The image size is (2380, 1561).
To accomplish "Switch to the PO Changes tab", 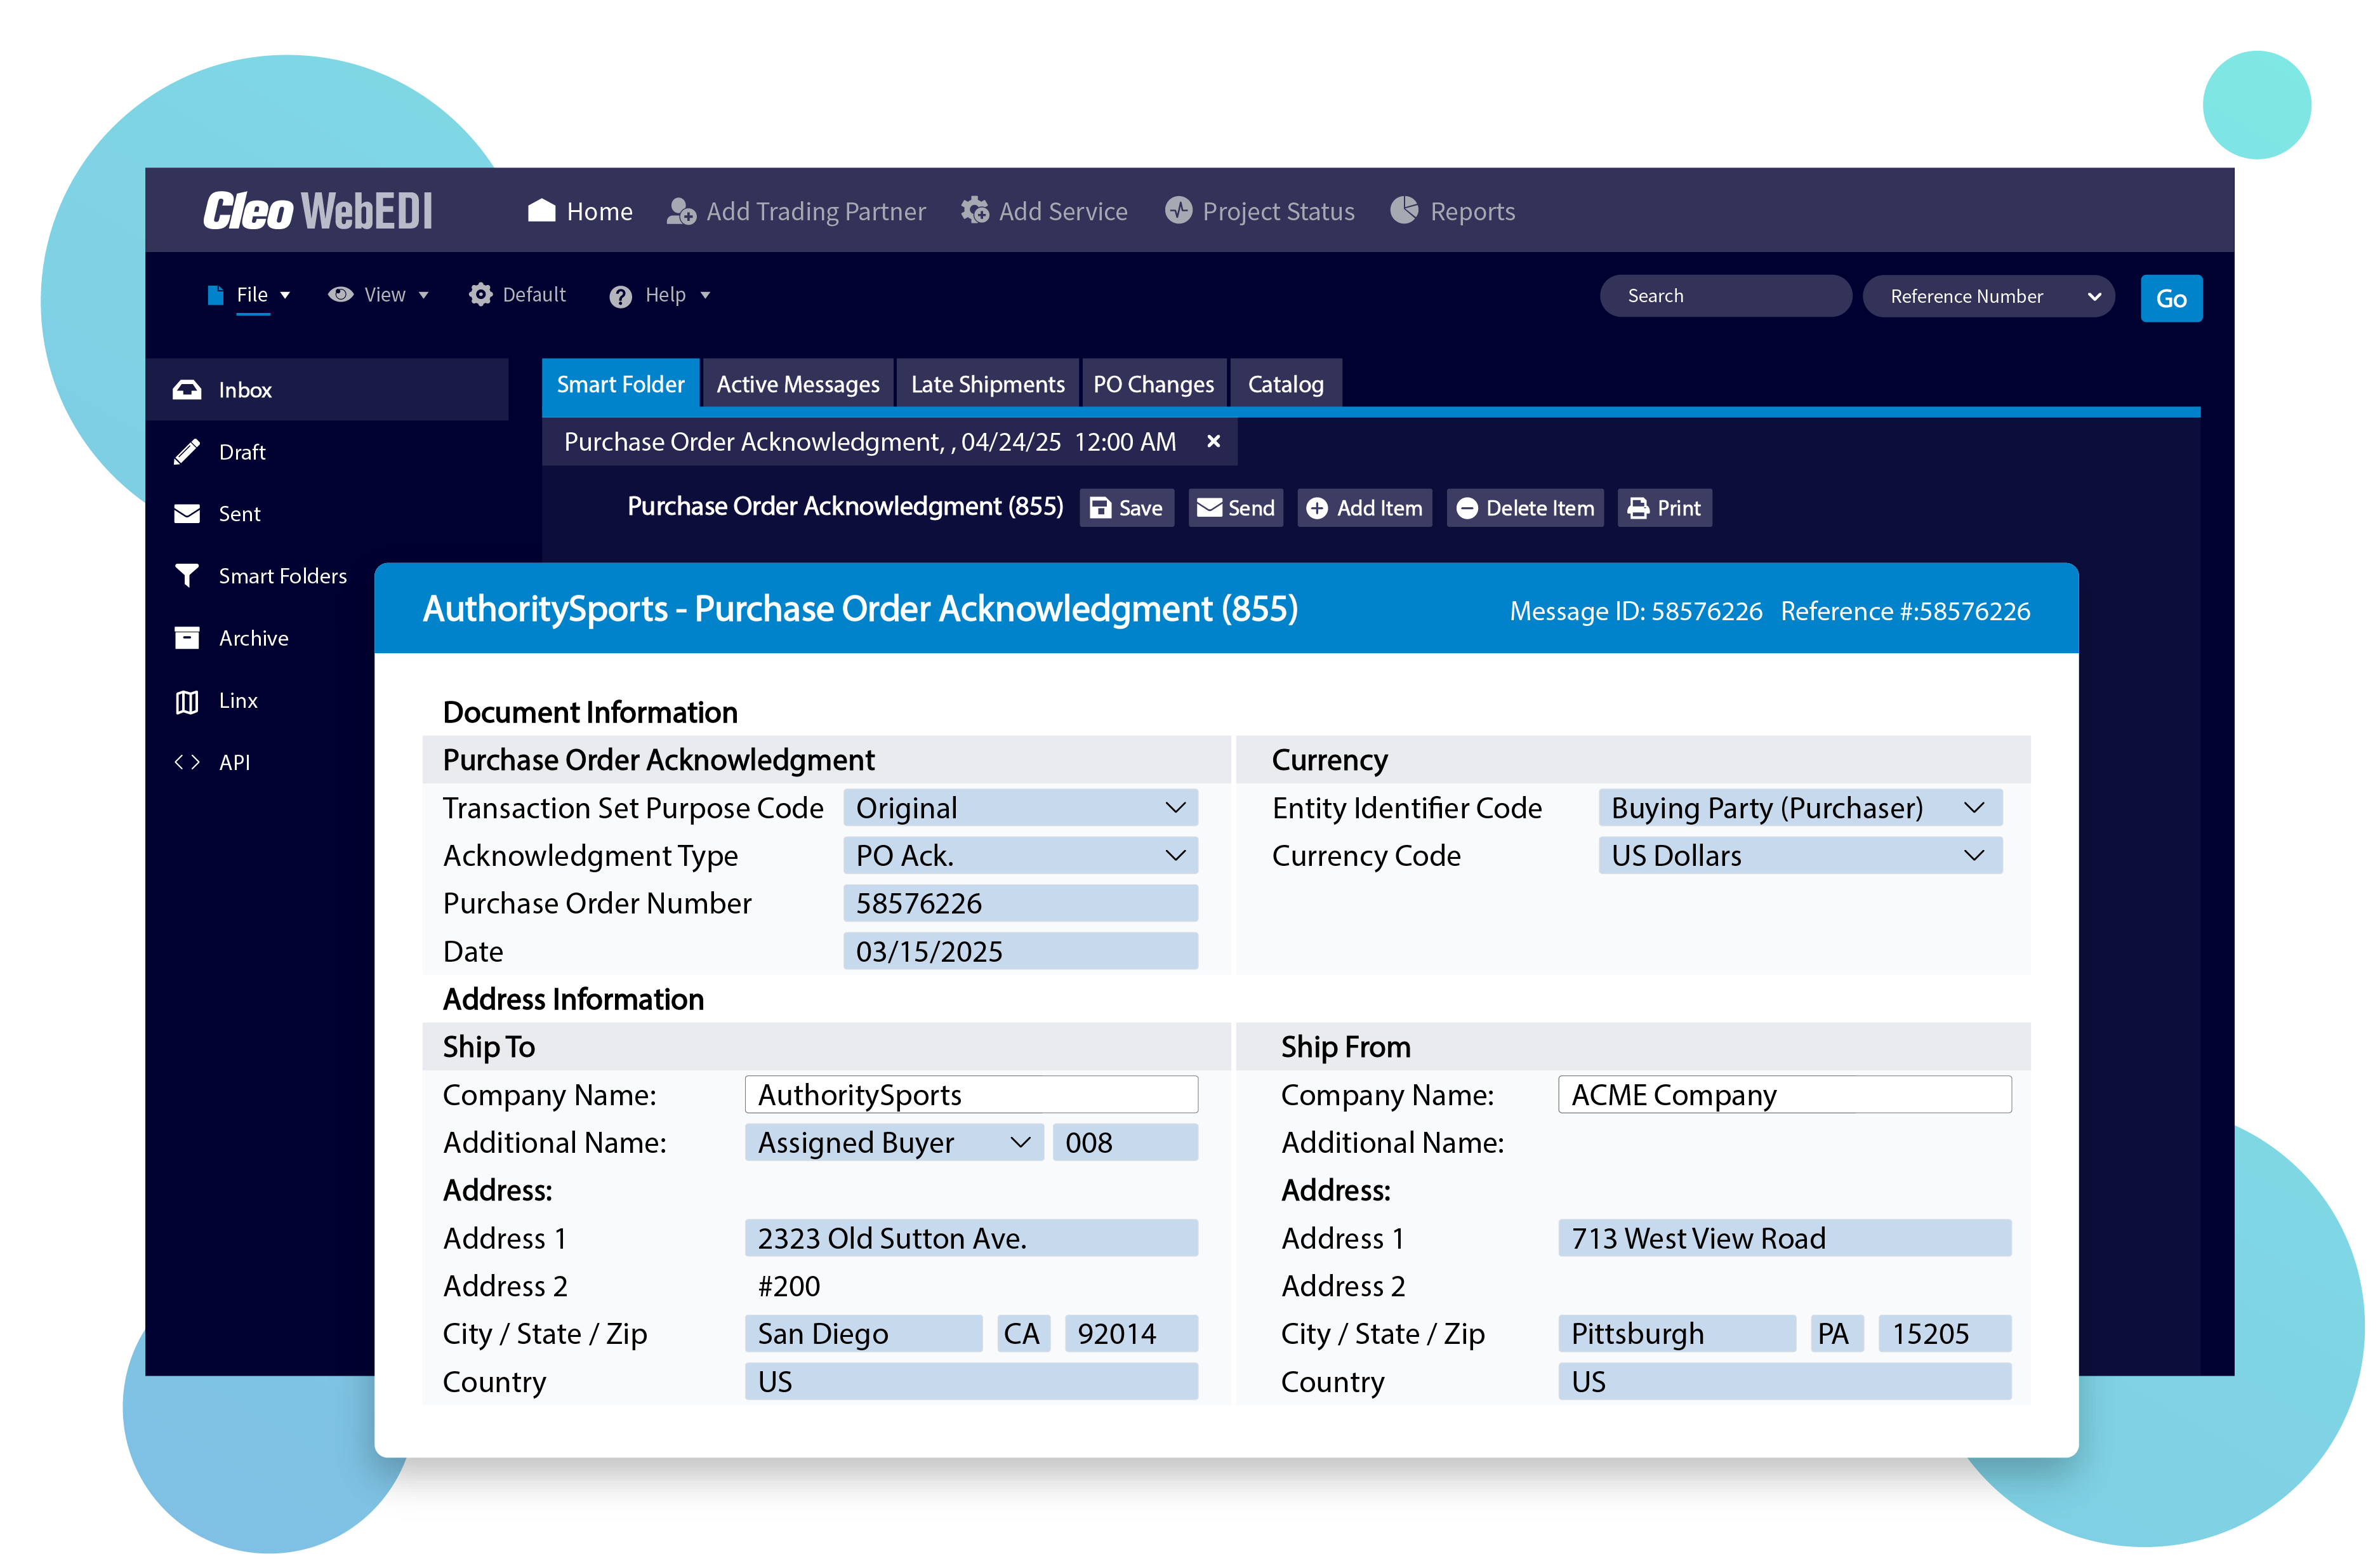I will [x=1153, y=384].
